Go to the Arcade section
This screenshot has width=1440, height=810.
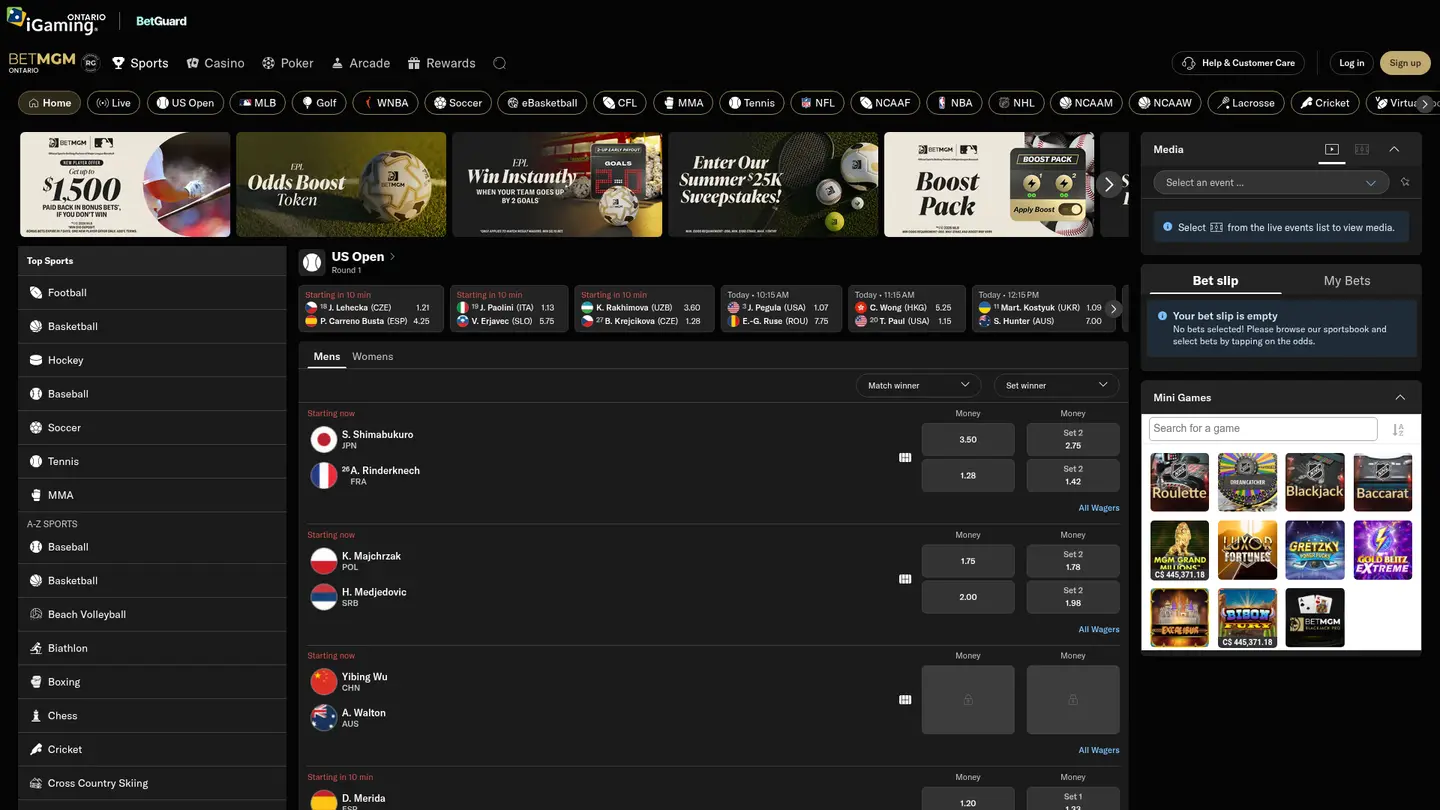(360, 63)
